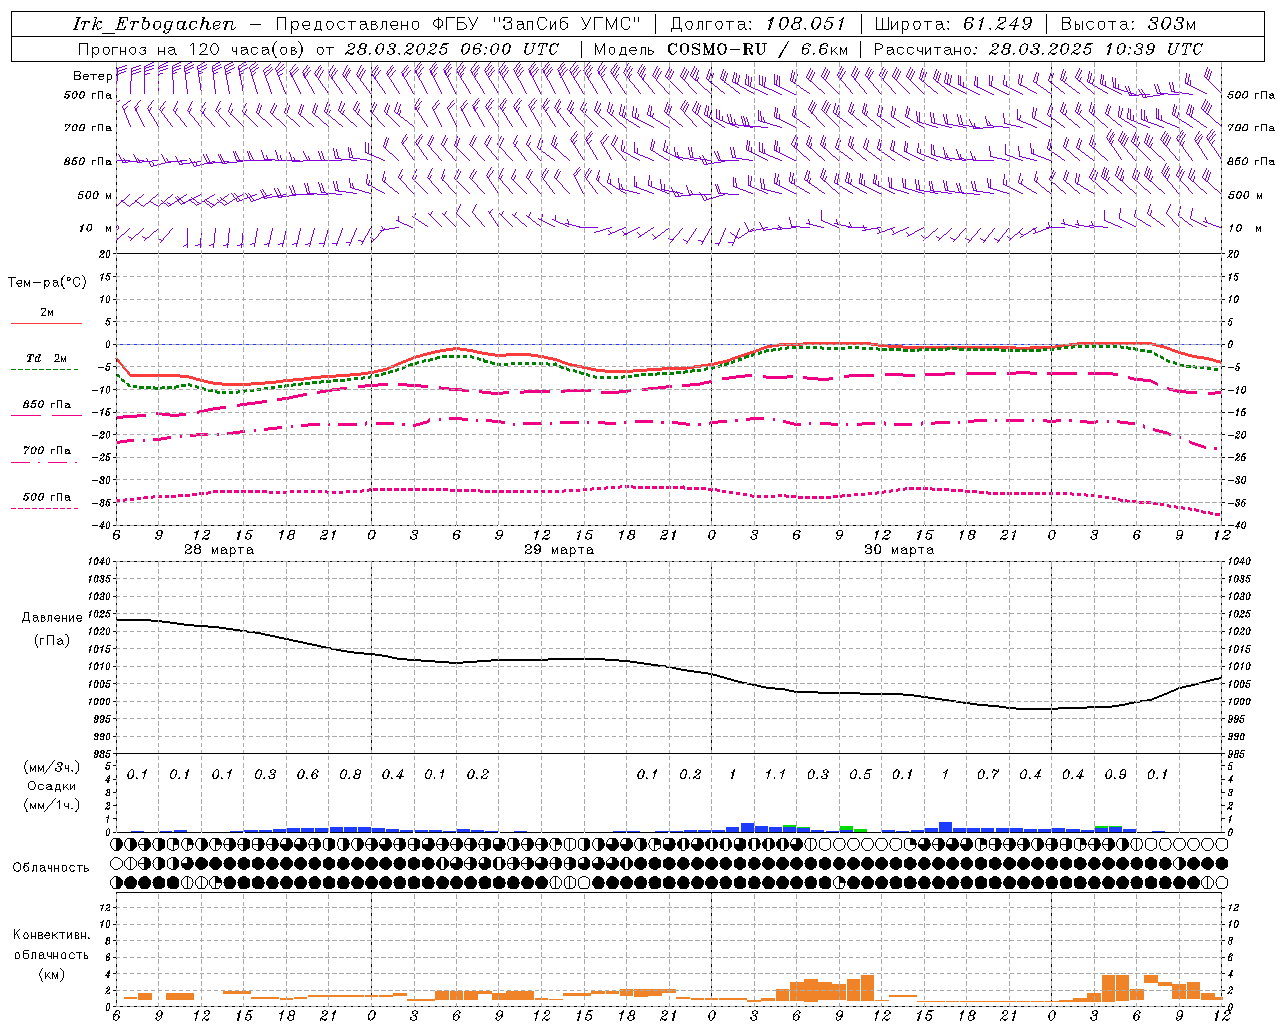Screen dimensions: 1280x1024
Task: Click the Осадки panel label
Action: click(x=51, y=786)
